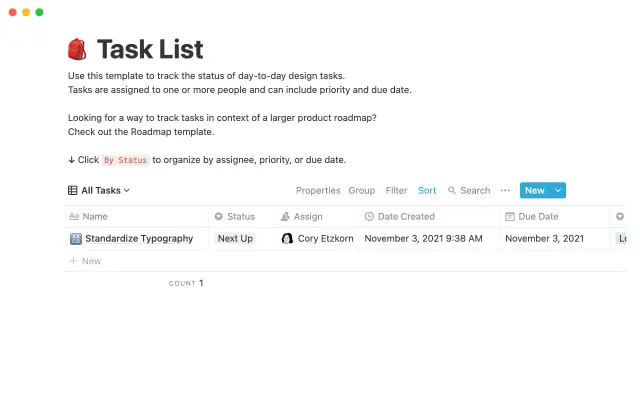The height and width of the screenshot is (400, 640).
Task: Click the people icon in Assign header
Action: pyautogui.click(x=285, y=217)
